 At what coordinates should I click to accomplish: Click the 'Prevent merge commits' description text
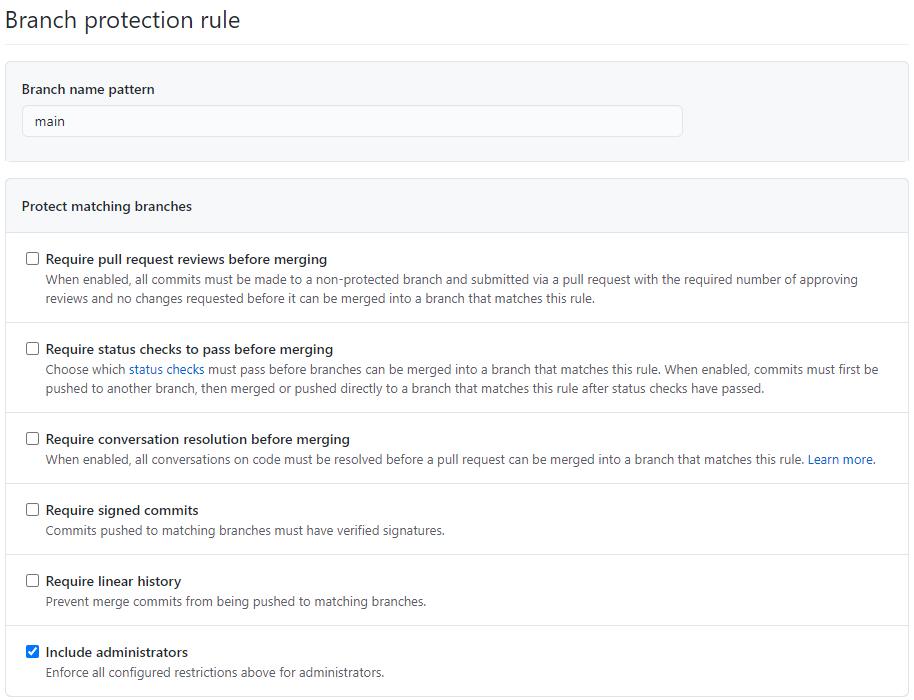click(x=235, y=601)
